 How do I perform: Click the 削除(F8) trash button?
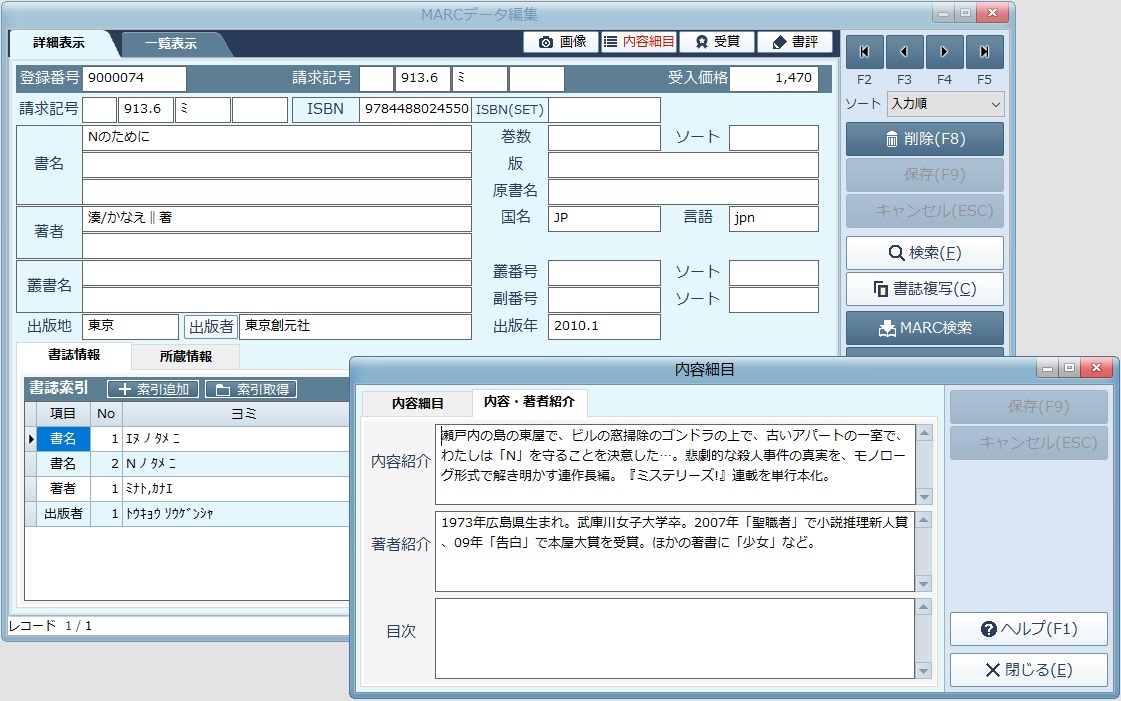click(x=925, y=139)
